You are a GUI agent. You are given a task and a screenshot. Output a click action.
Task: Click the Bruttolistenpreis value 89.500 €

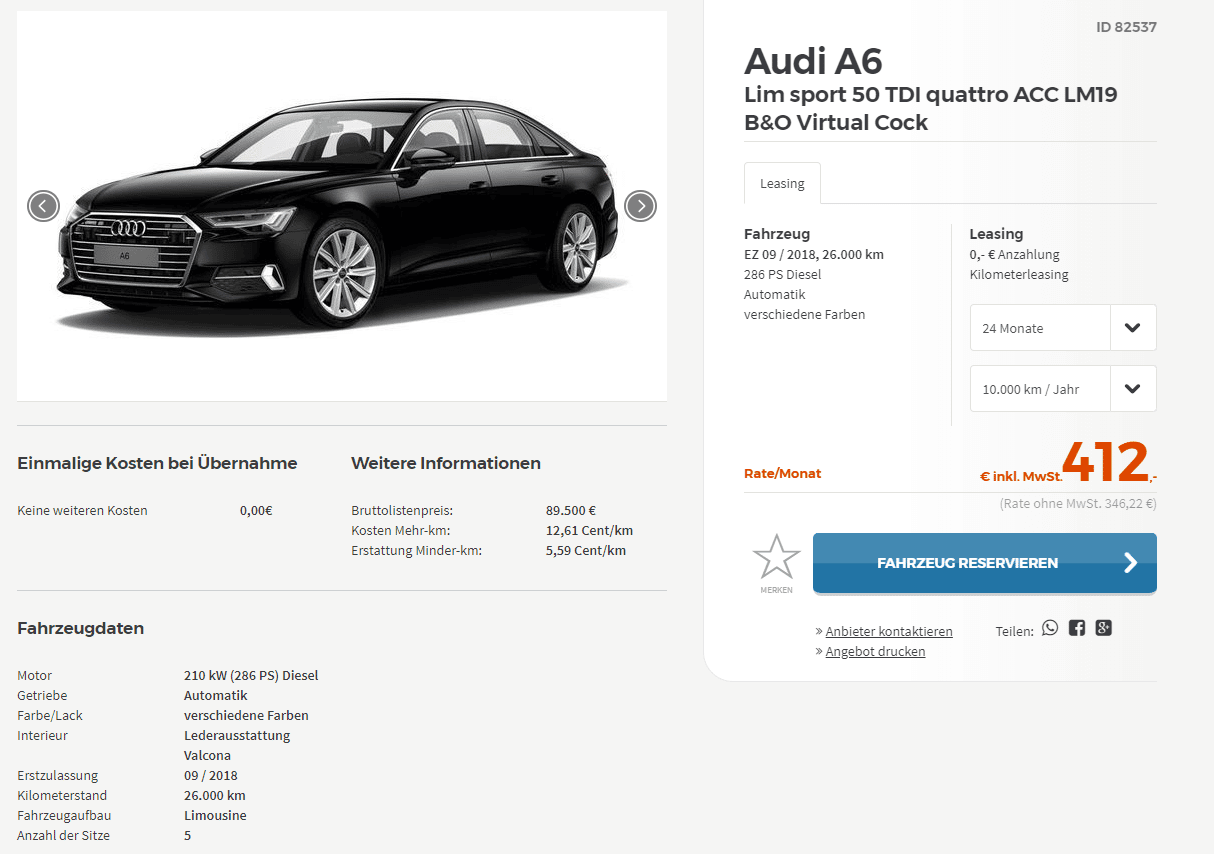pos(571,510)
